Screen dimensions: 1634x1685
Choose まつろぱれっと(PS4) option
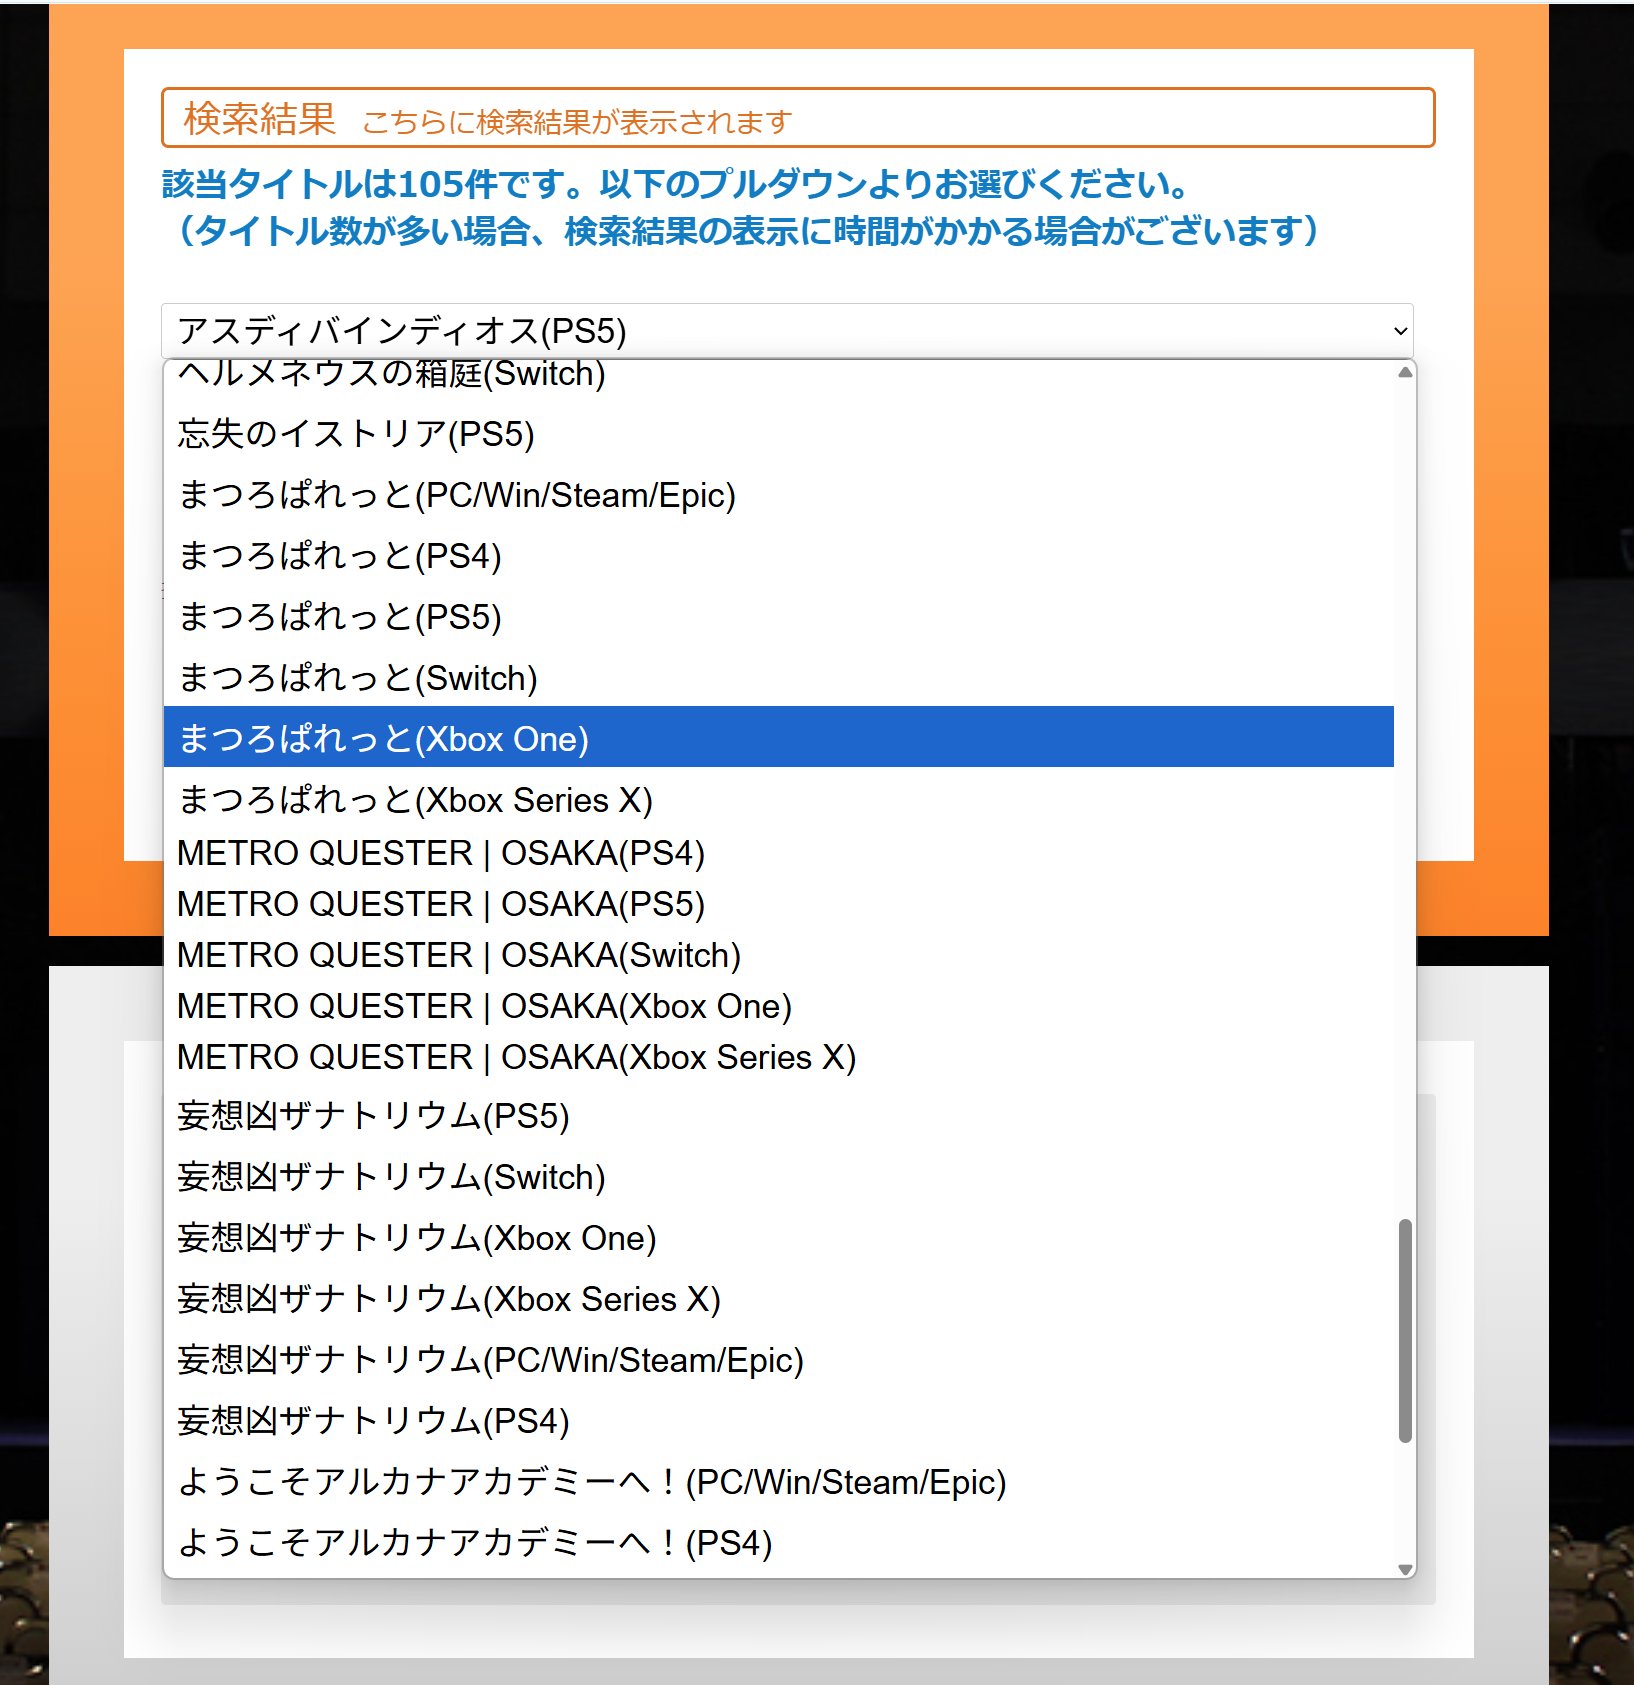pyautogui.click(x=779, y=555)
